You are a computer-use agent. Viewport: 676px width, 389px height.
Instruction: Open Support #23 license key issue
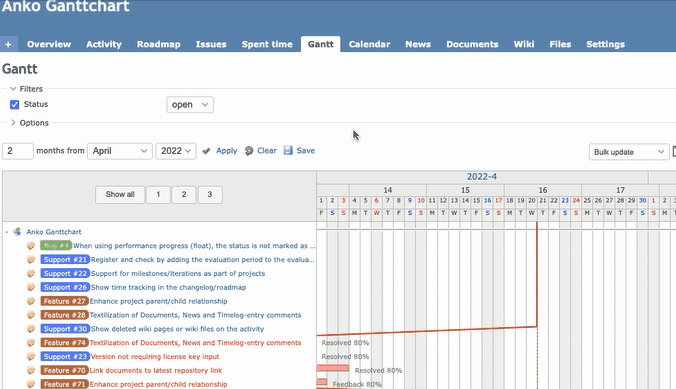tap(155, 357)
